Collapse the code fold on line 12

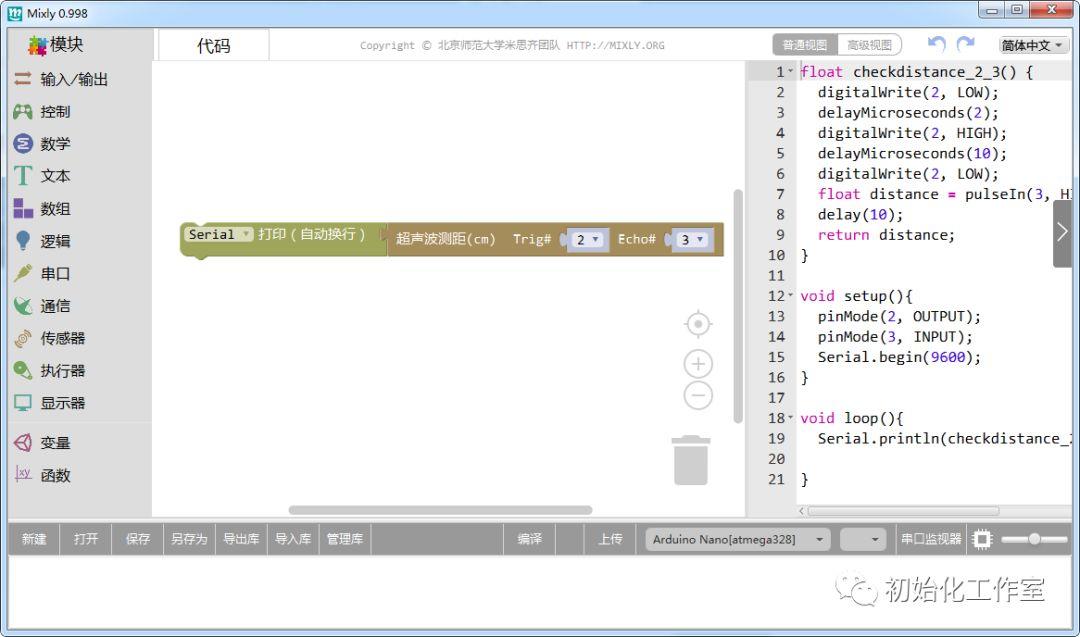(790, 296)
